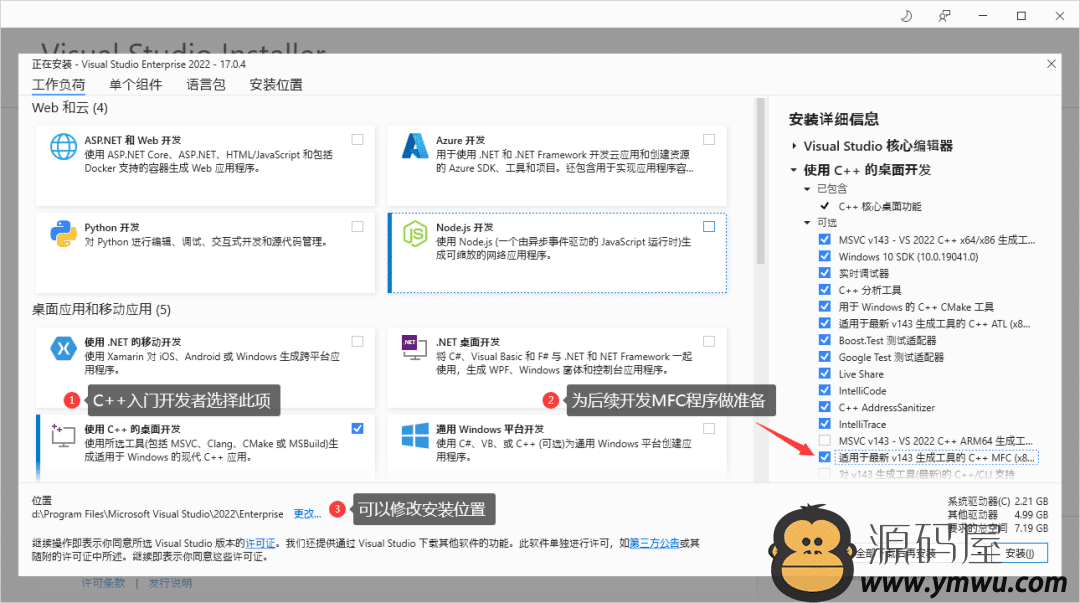Click the .NET 桌面开发 card title

point(468,342)
